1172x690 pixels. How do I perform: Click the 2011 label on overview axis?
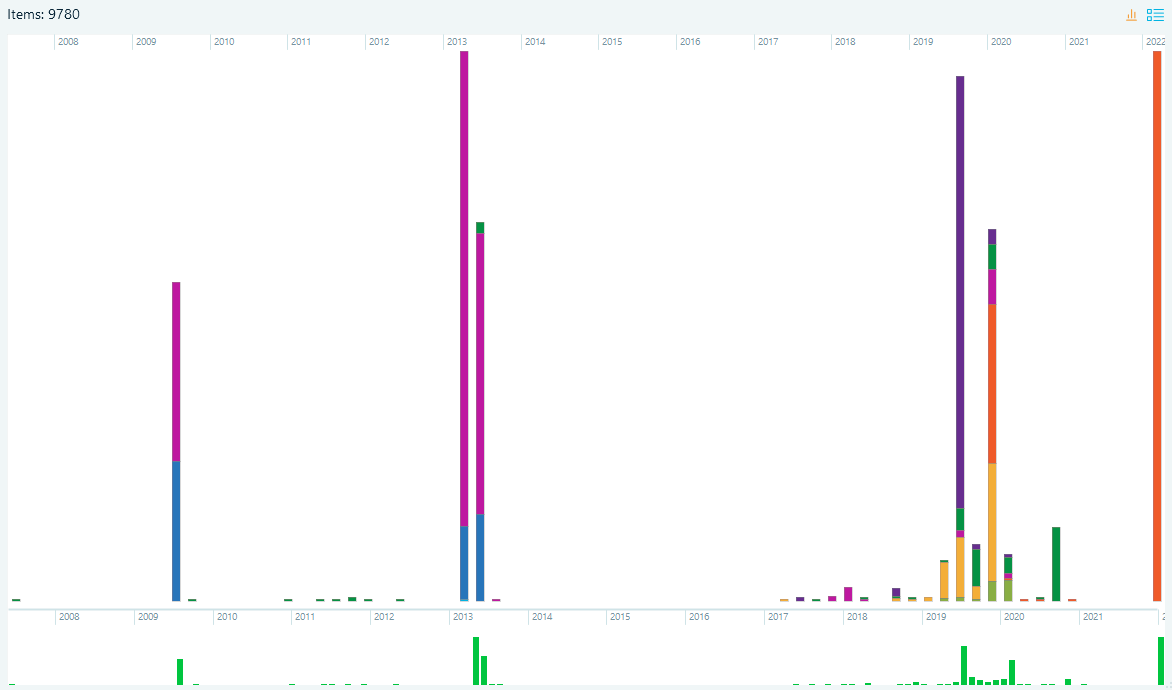[x=305, y=617]
